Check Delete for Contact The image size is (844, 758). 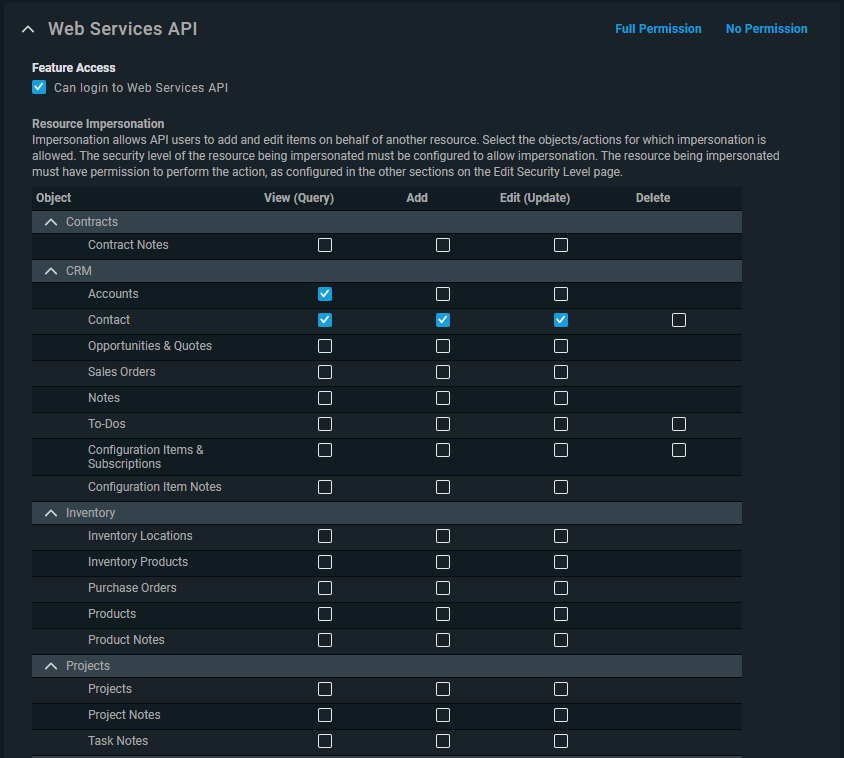click(678, 320)
